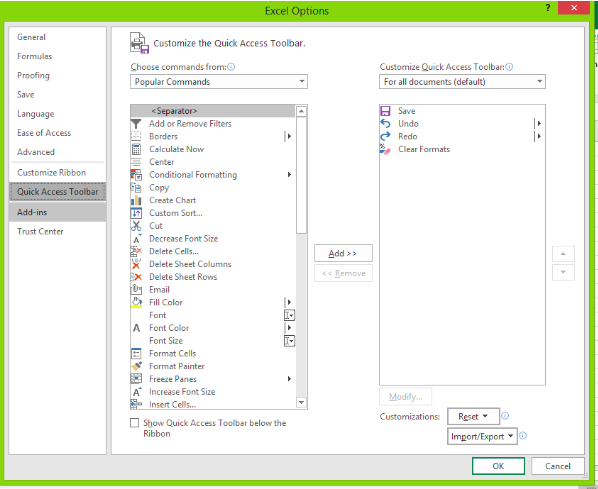Open the Trust Center category

[x=40, y=232]
